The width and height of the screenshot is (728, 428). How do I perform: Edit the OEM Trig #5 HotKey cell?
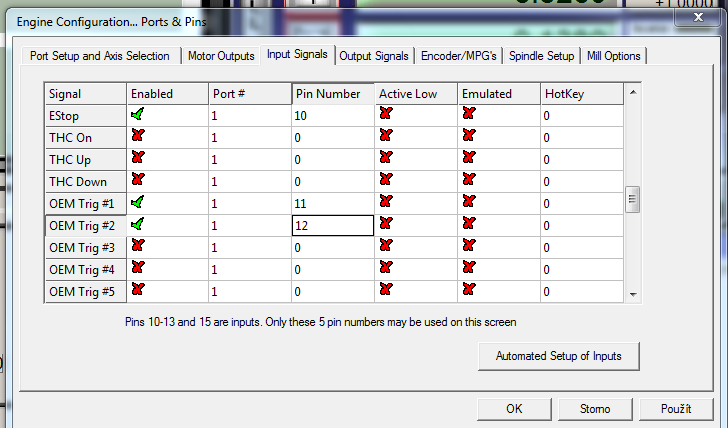click(x=582, y=292)
